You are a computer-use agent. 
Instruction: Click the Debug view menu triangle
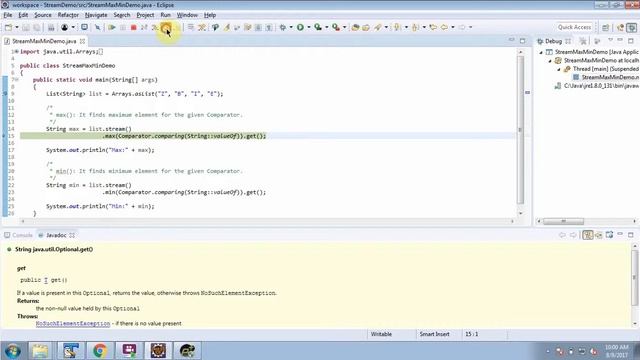(610, 40)
